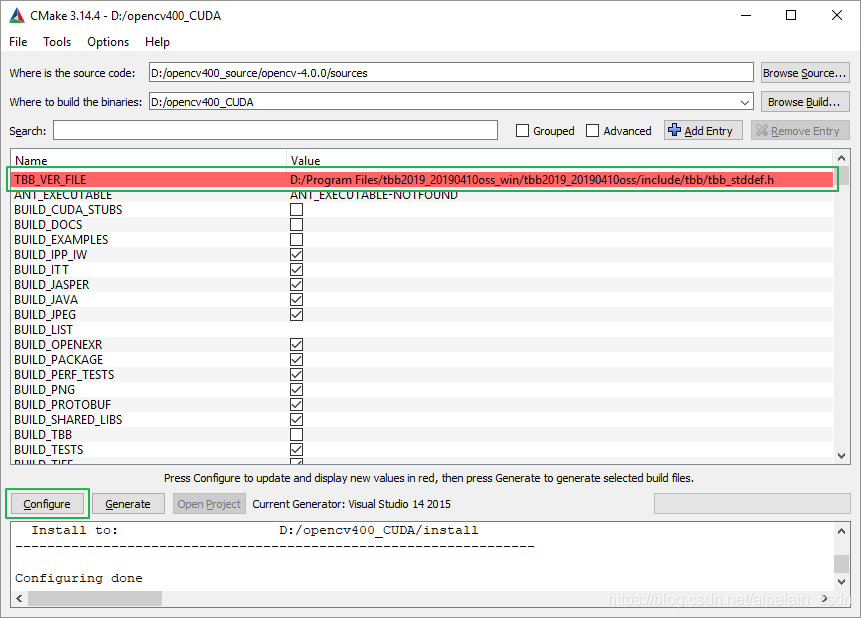861x618 pixels.
Task: Click the Generate button
Action: (x=128, y=504)
